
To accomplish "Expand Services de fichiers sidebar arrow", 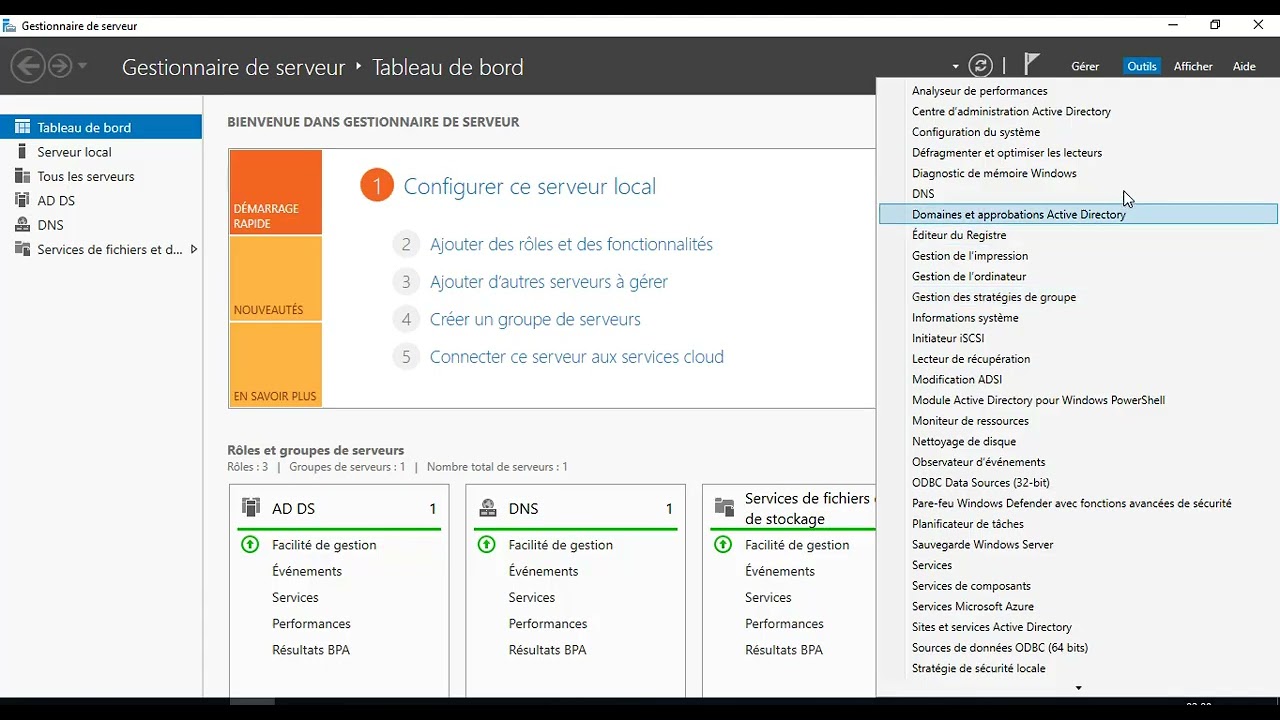I will (193, 249).
